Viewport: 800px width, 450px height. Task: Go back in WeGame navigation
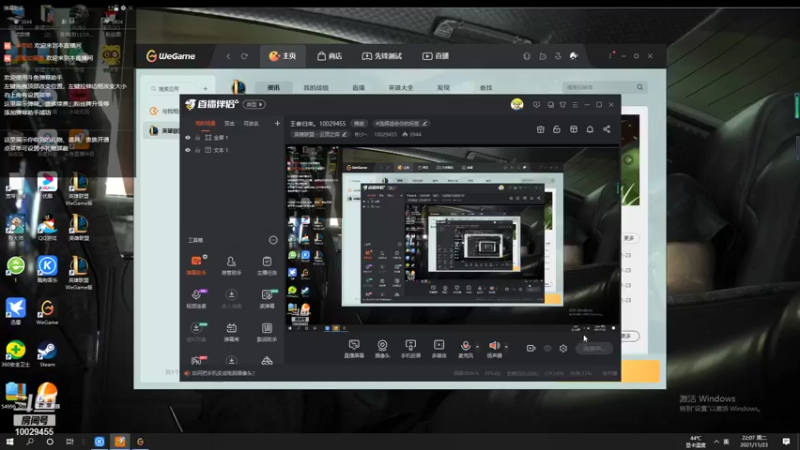(228, 56)
